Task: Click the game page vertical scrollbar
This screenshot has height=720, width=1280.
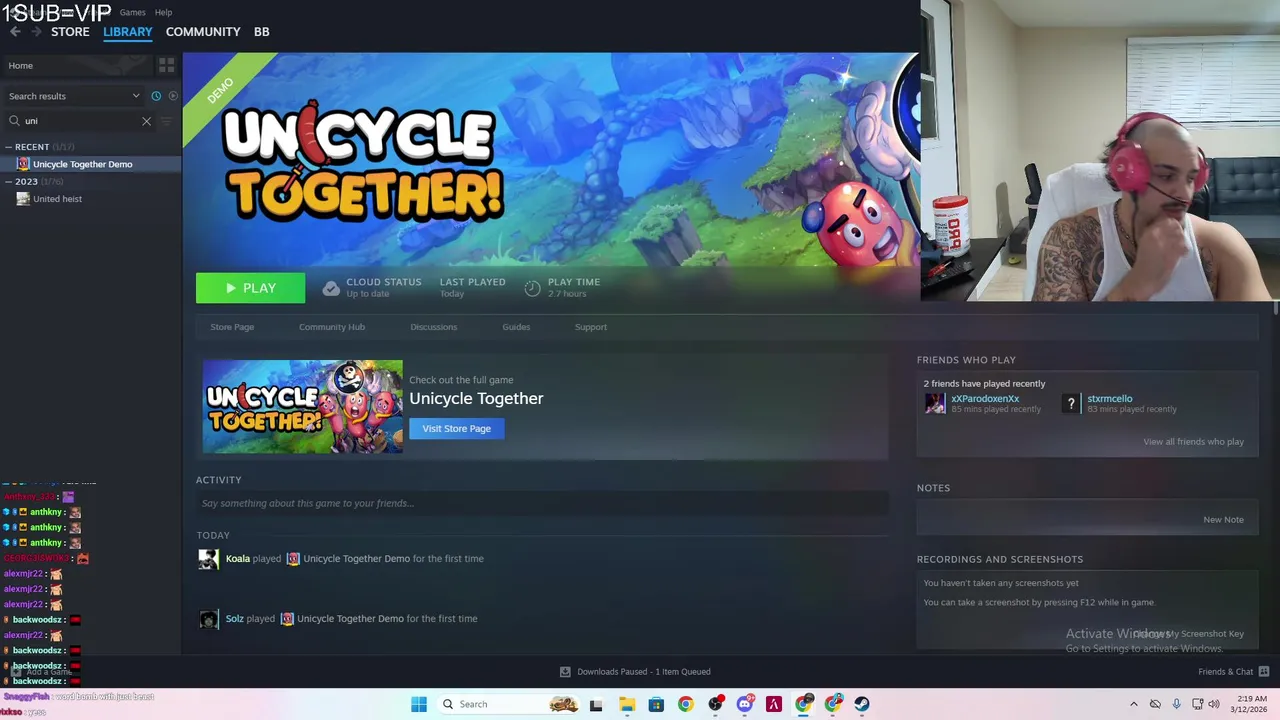Action: 1275,310
